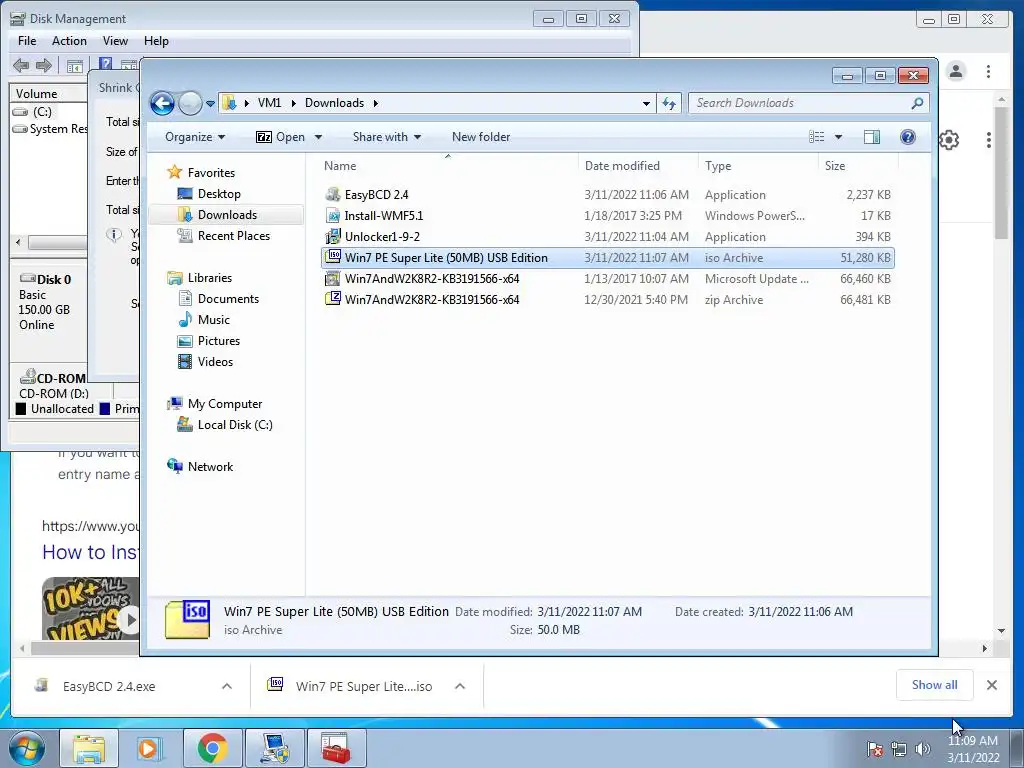1024x768 pixels.
Task: Select Downloads in the navigation pane
Action: click(x=227, y=215)
